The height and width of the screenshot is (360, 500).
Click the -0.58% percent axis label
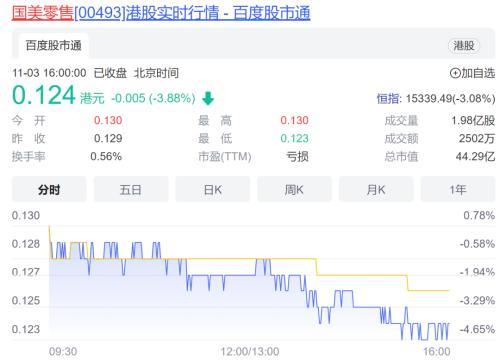point(477,244)
